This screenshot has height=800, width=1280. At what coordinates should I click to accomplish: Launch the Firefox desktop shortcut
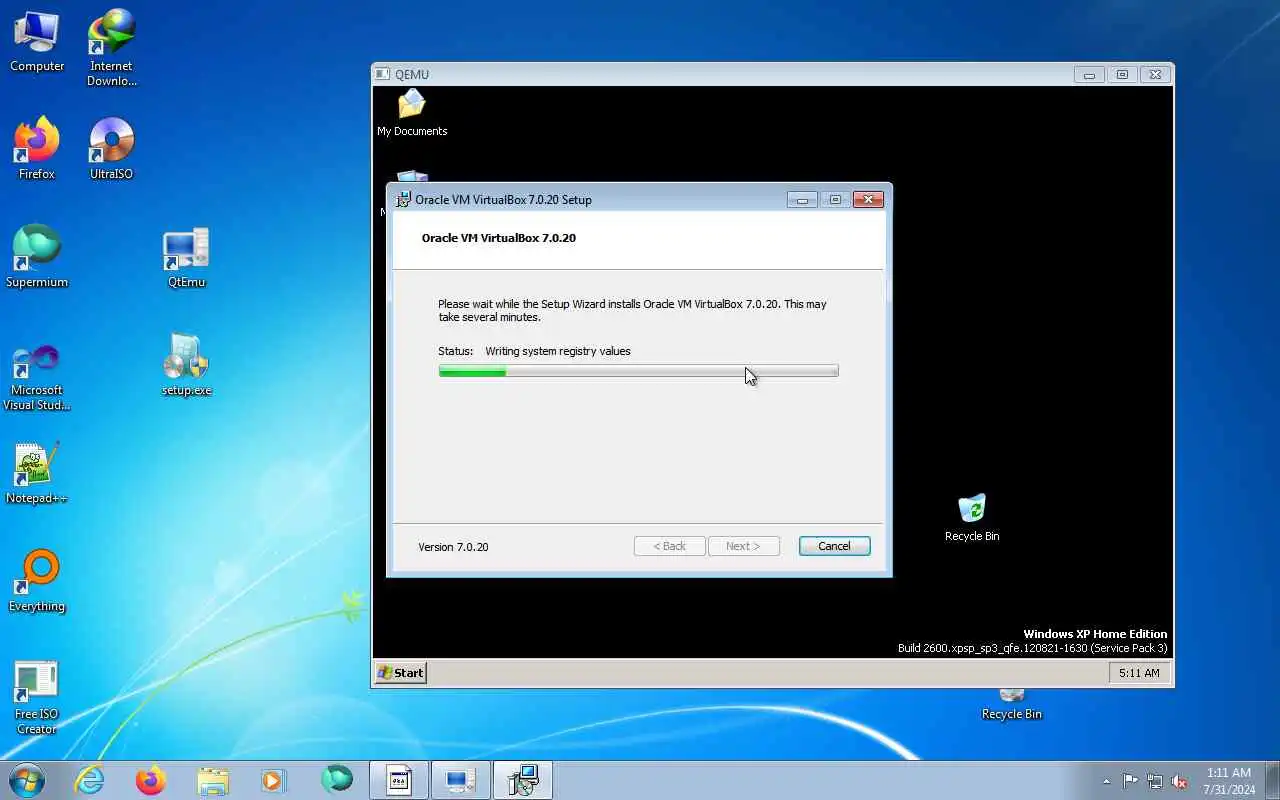point(37,149)
